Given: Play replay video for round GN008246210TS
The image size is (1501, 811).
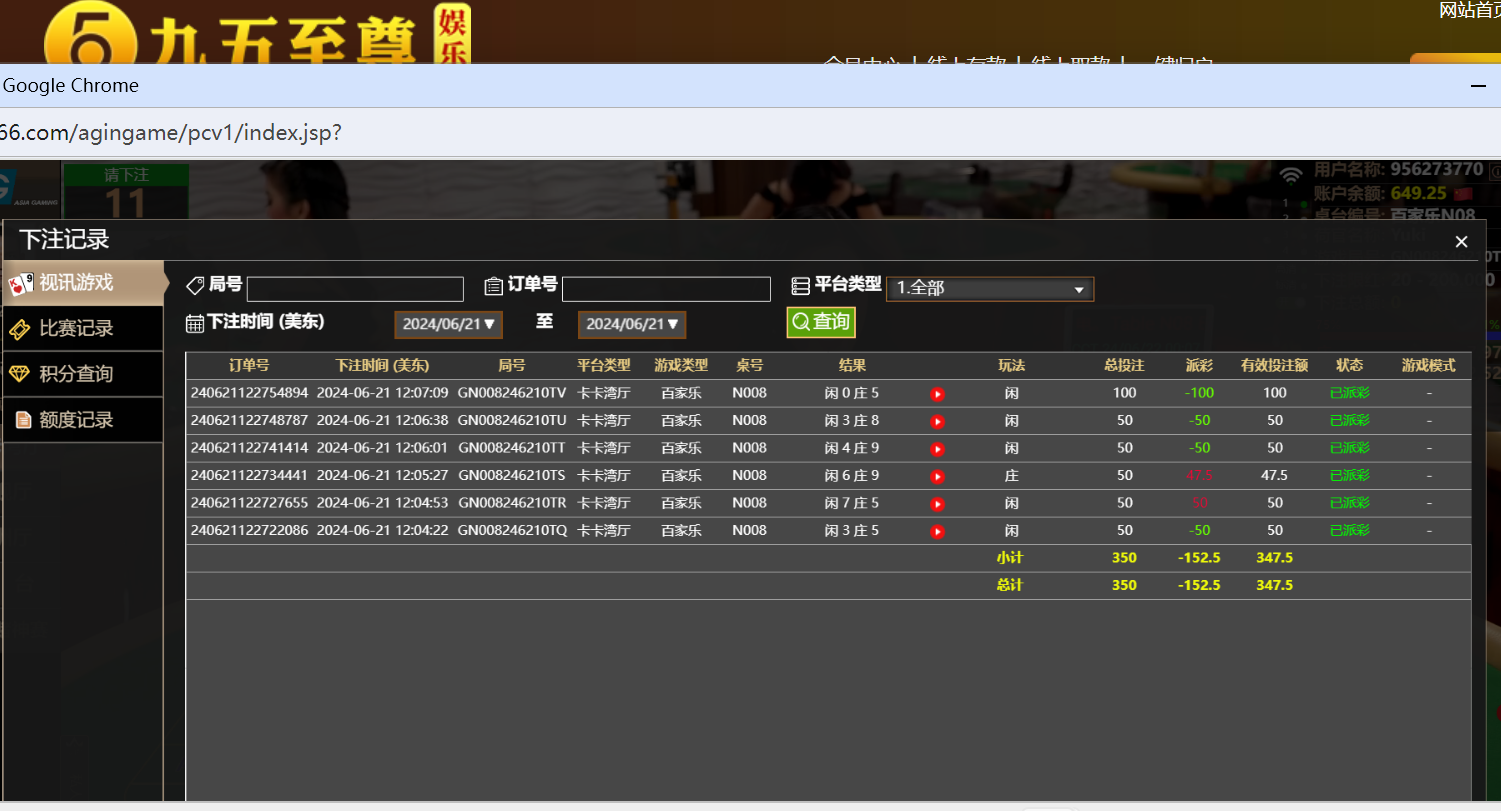Looking at the screenshot, I should (x=937, y=477).
